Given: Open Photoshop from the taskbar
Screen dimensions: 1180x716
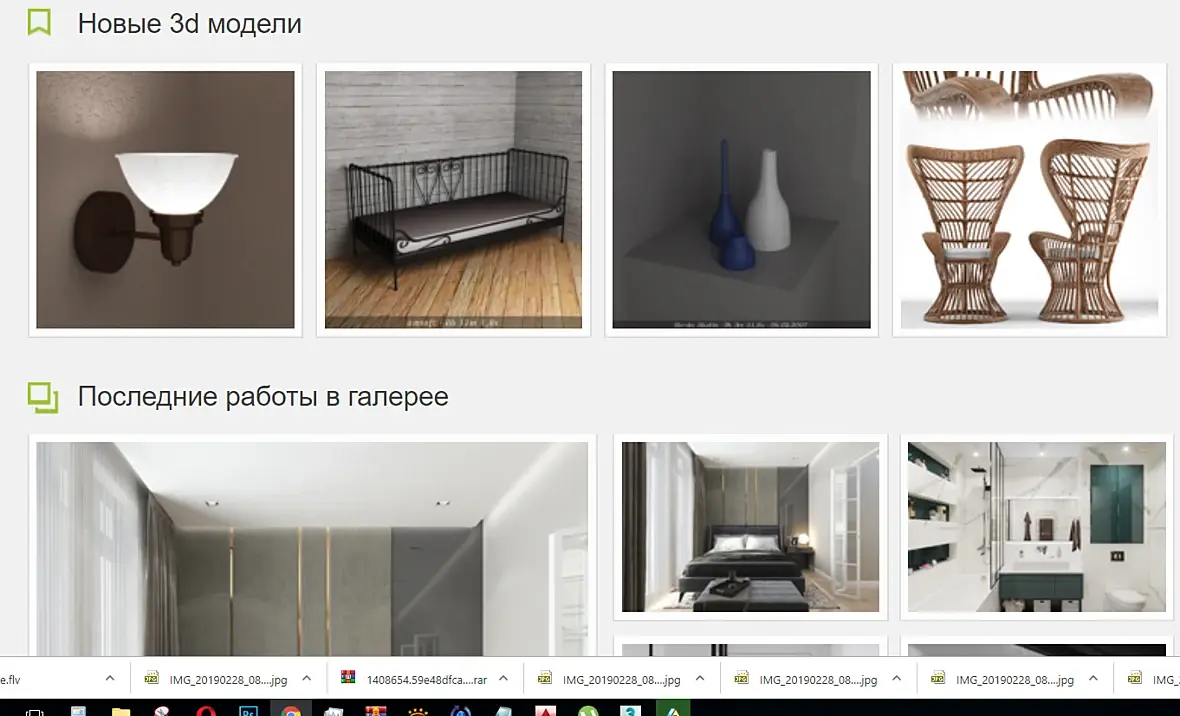Looking at the screenshot, I should tap(248, 710).
